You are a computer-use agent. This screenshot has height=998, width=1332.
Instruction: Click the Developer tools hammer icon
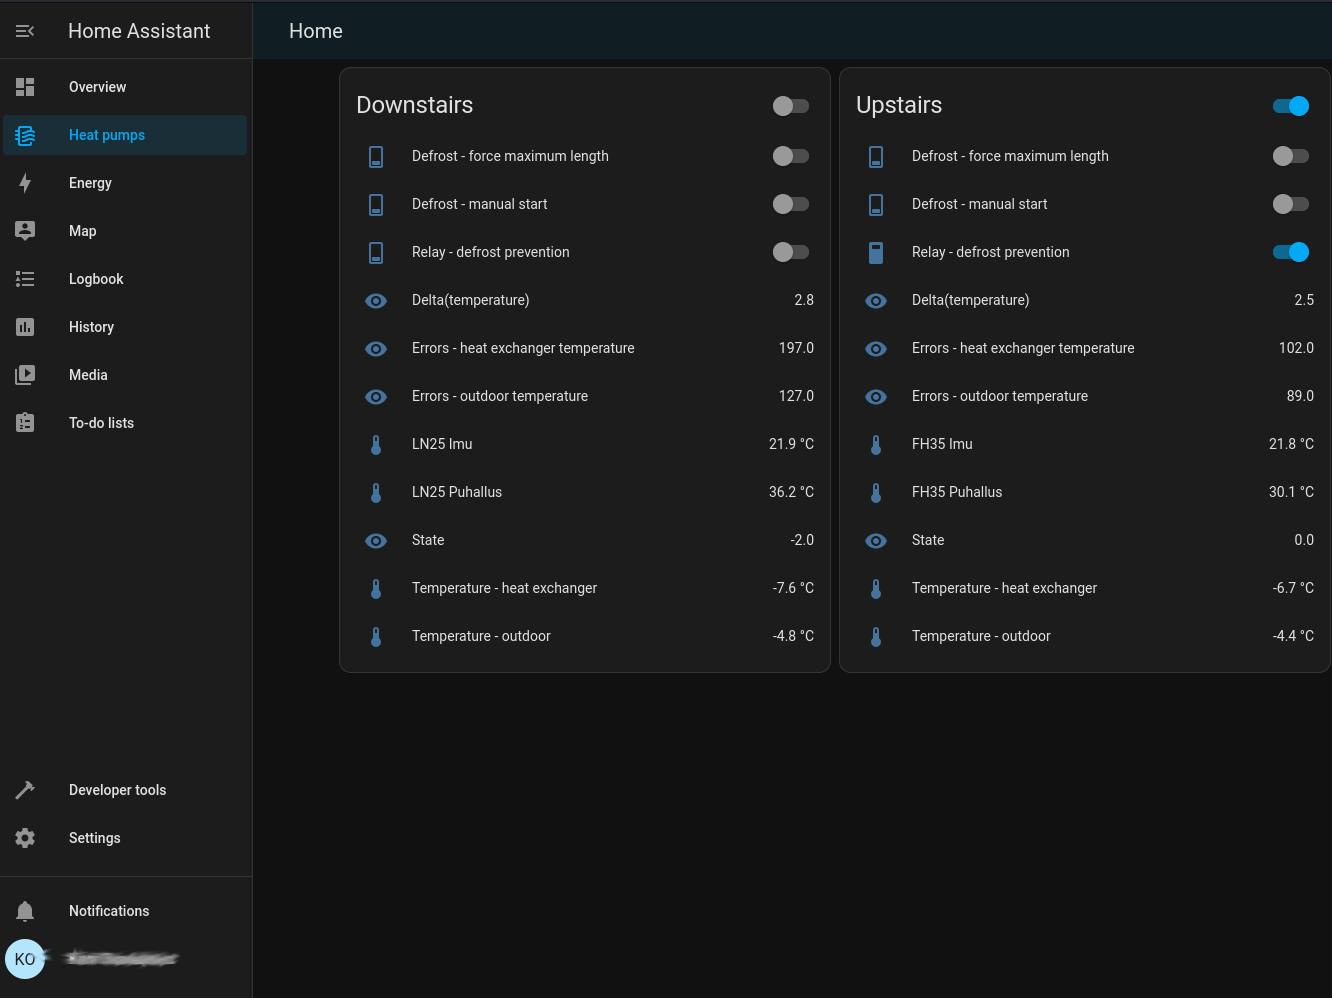(x=25, y=790)
